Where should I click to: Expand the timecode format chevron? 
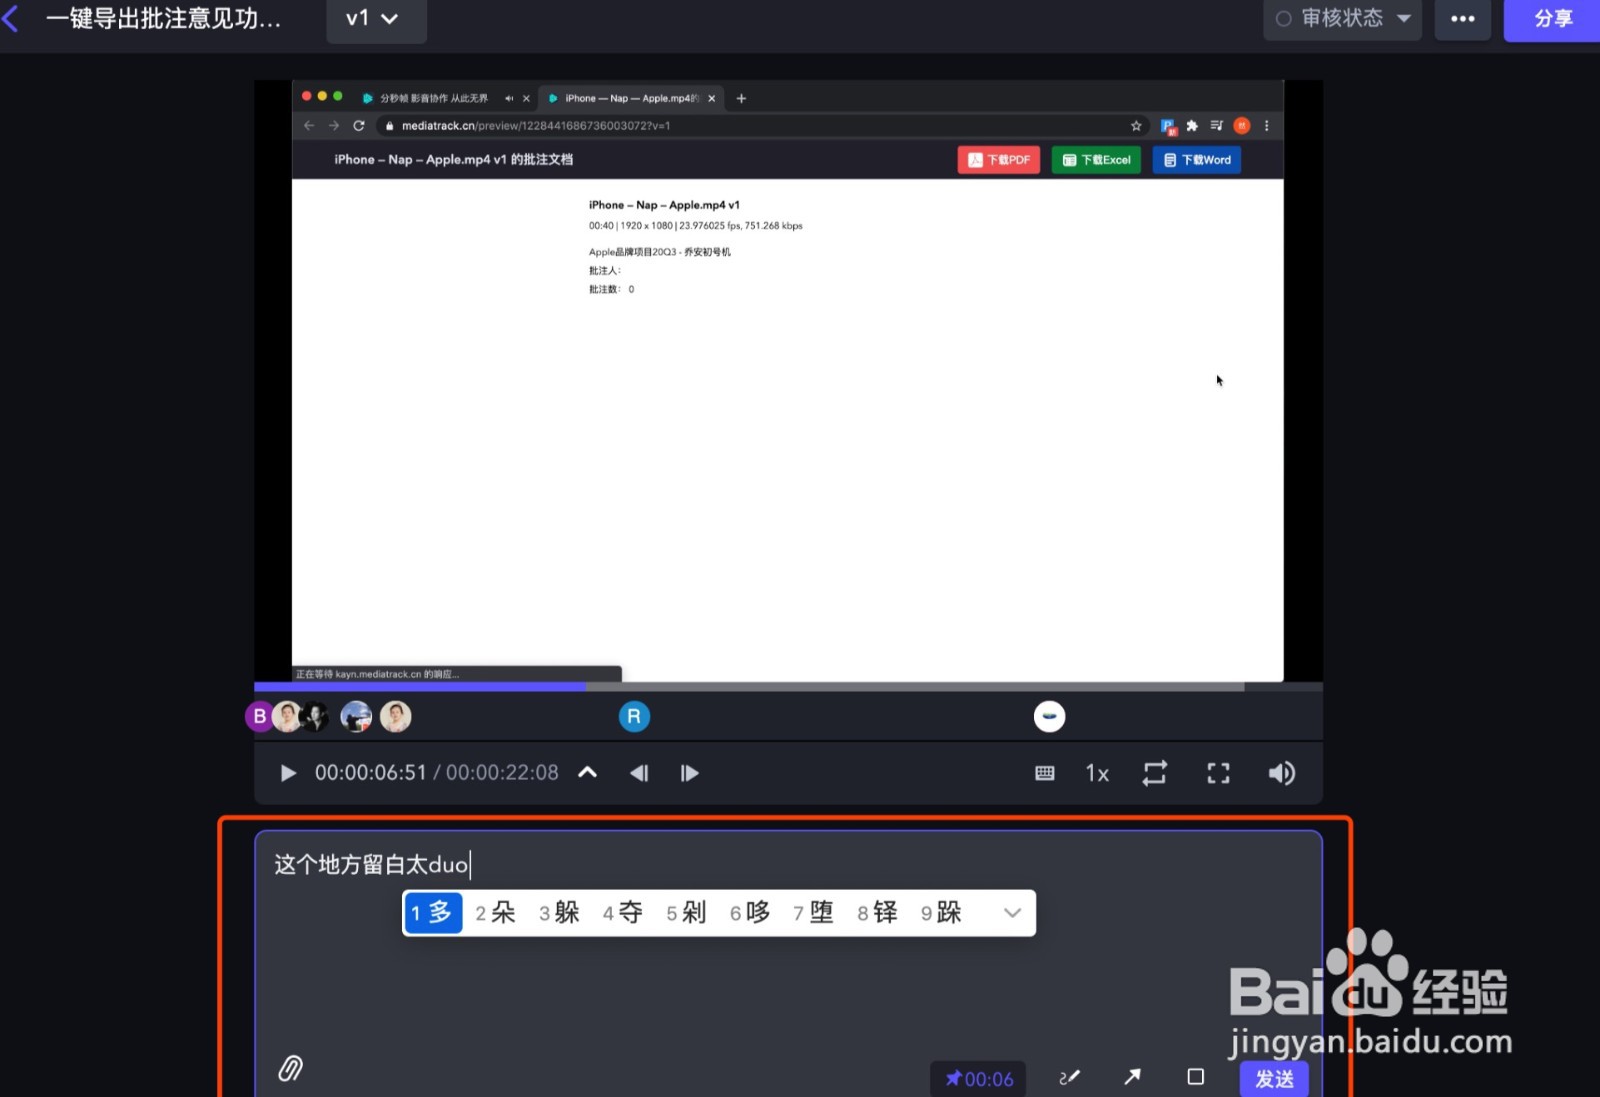click(588, 772)
